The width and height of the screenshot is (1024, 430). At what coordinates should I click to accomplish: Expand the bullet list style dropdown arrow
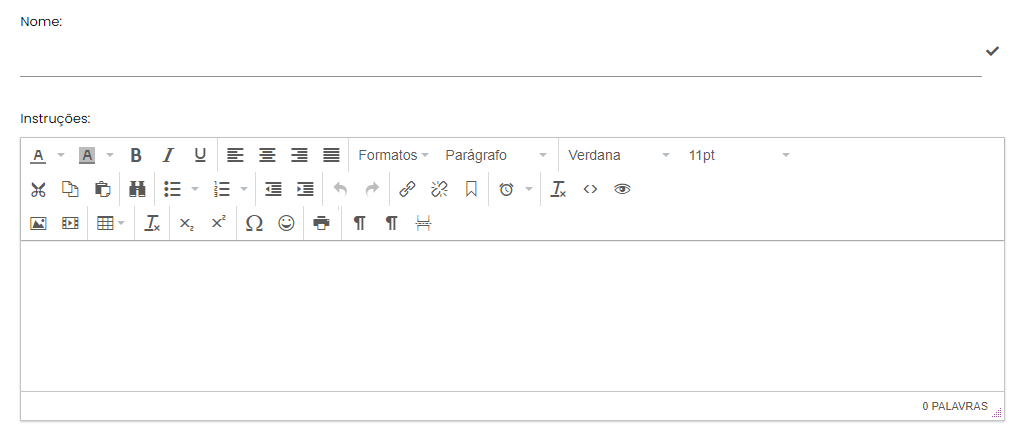click(x=195, y=190)
